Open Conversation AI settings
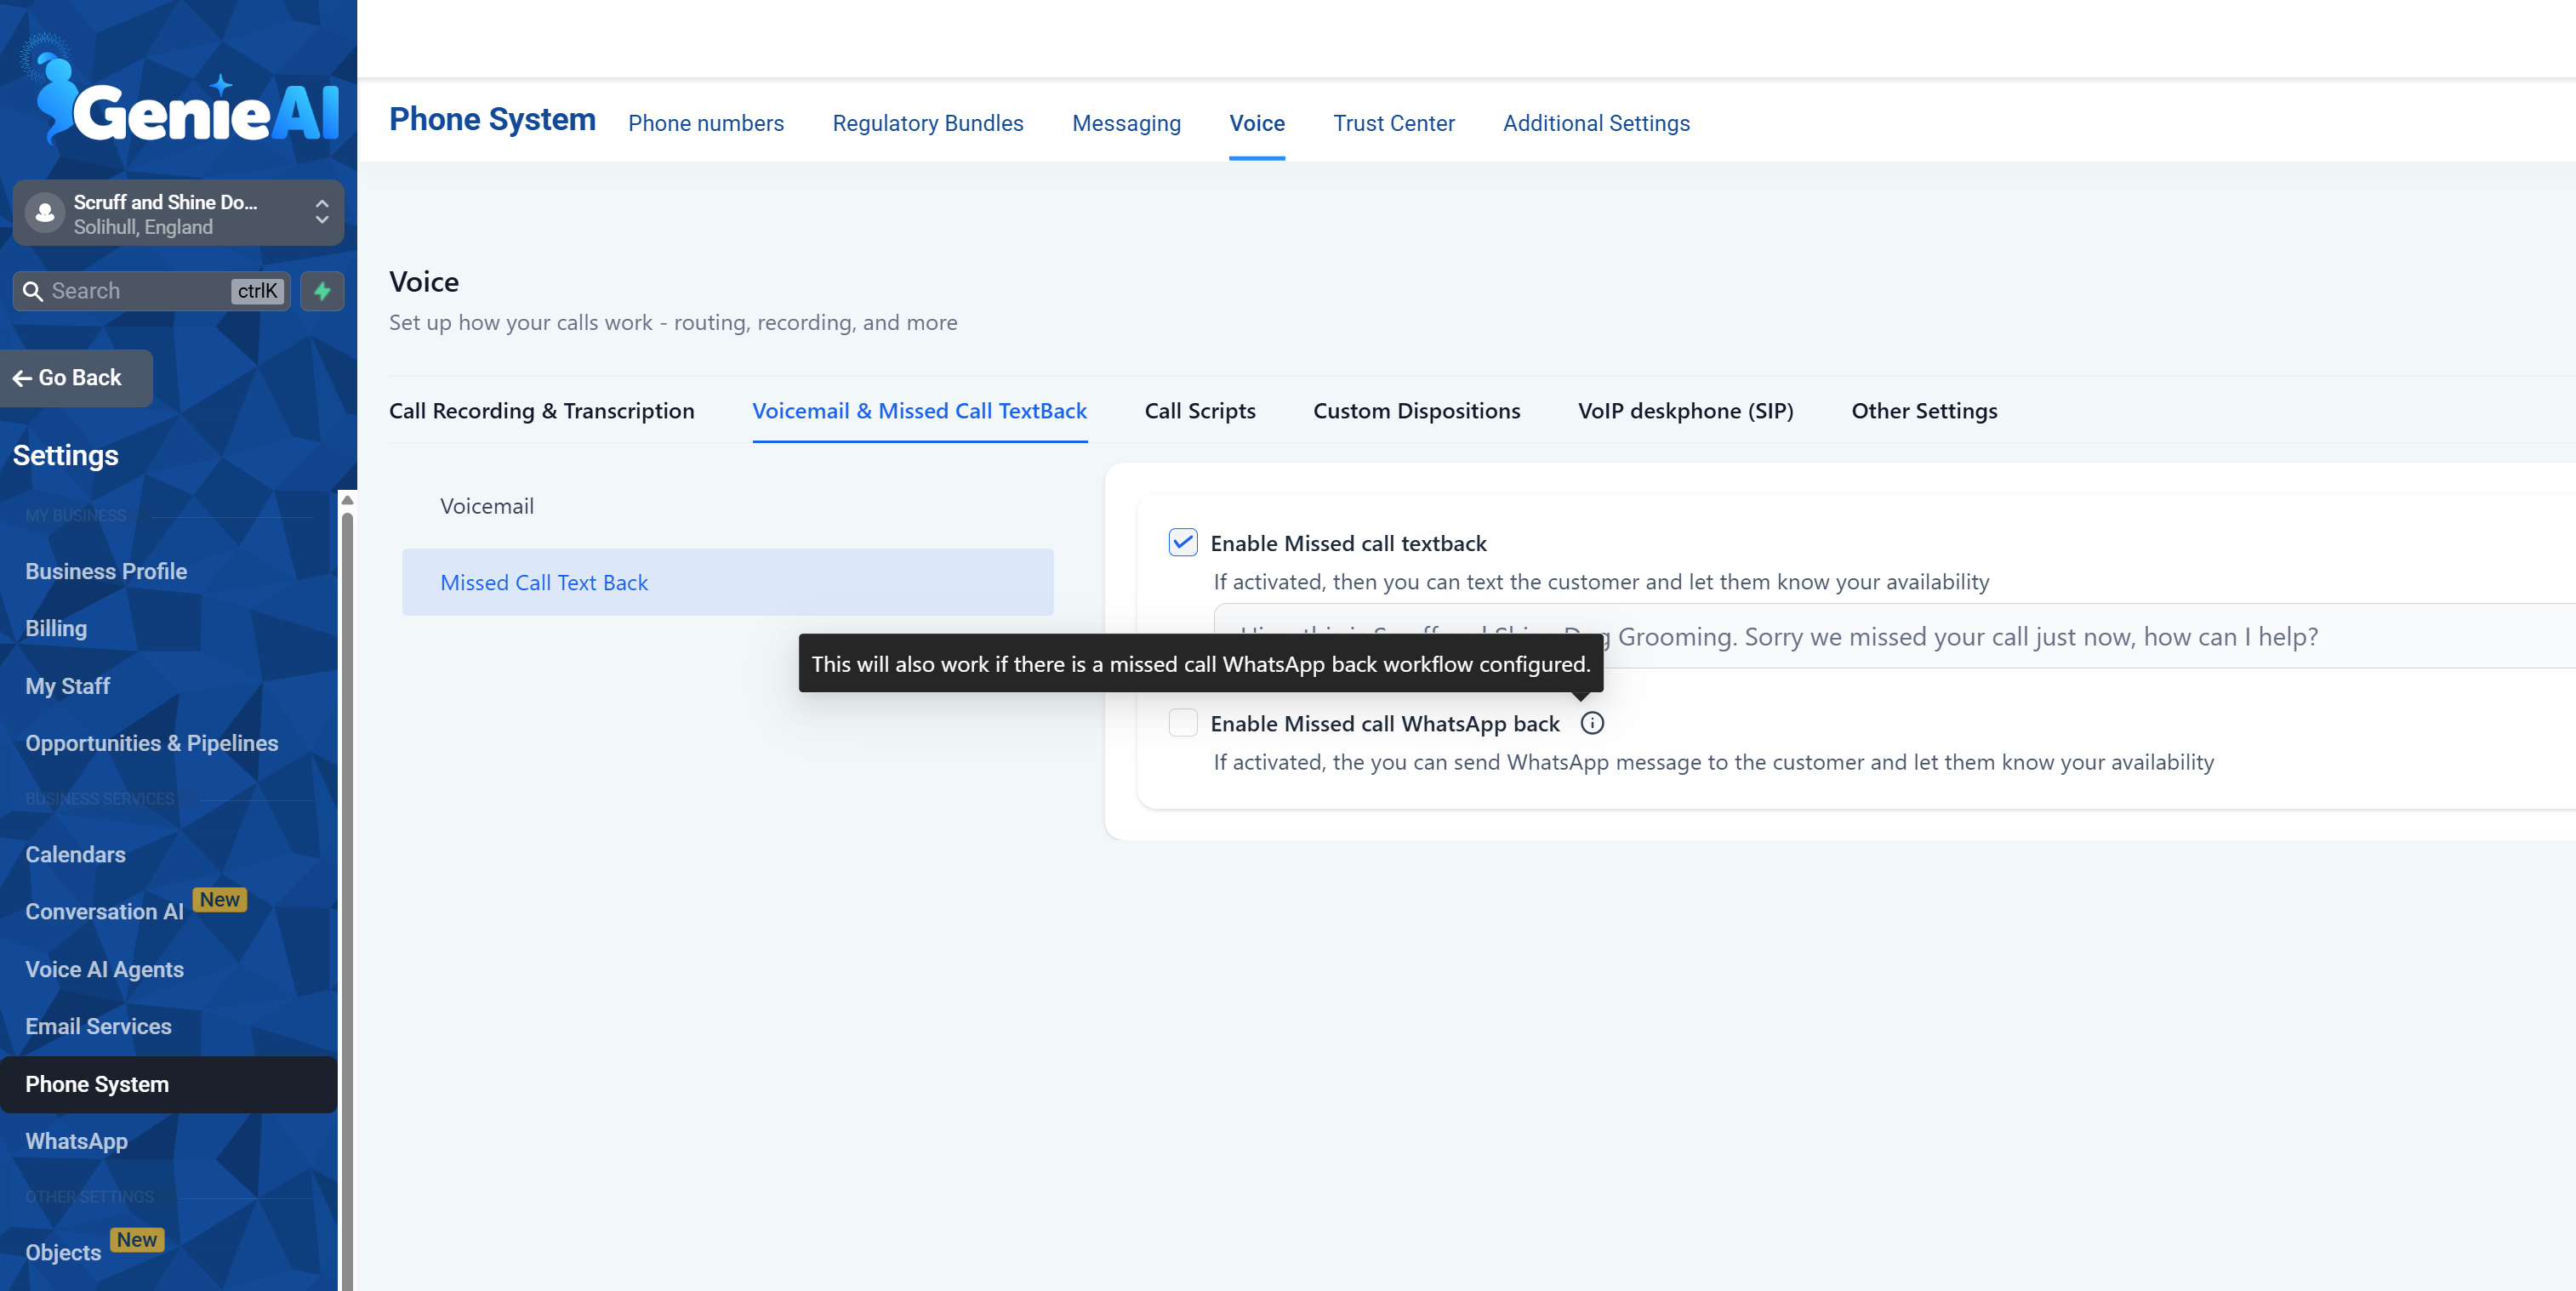2576x1291 pixels. point(104,912)
